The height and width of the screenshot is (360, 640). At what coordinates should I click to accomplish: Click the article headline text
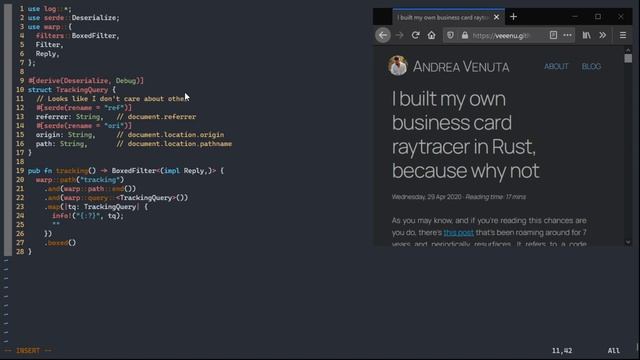[465, 135]
